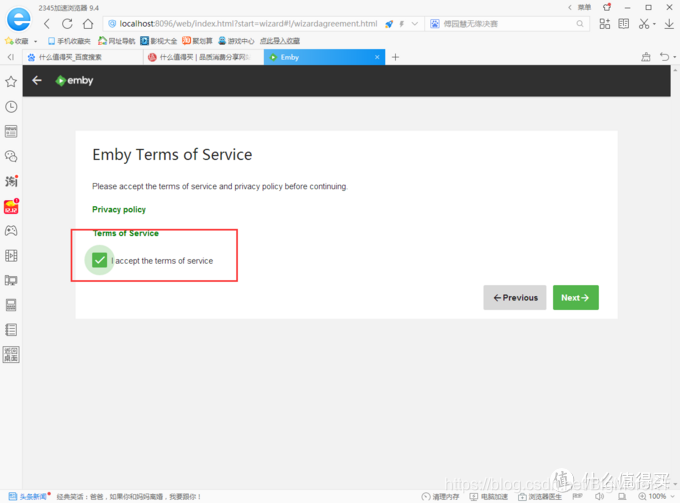Open live TV icon in left sidebar
Image resolution: width=680 pixels, height=503 pixels.
click(x=11, y=281)
